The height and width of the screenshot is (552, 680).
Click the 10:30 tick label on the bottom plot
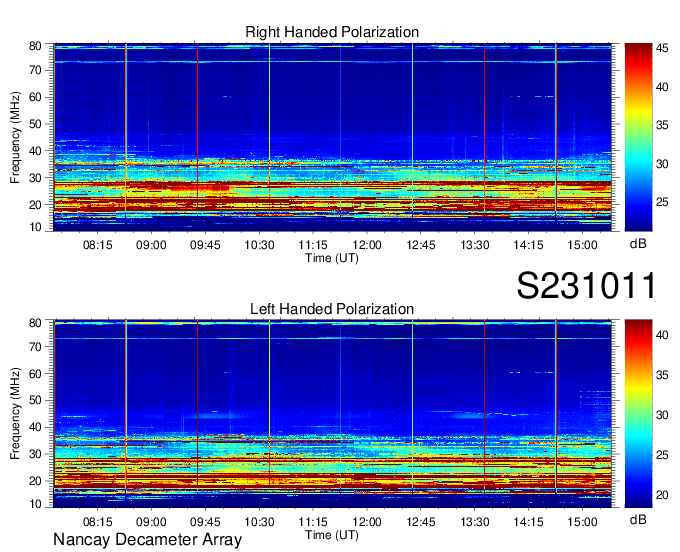(x=259, y=522)
